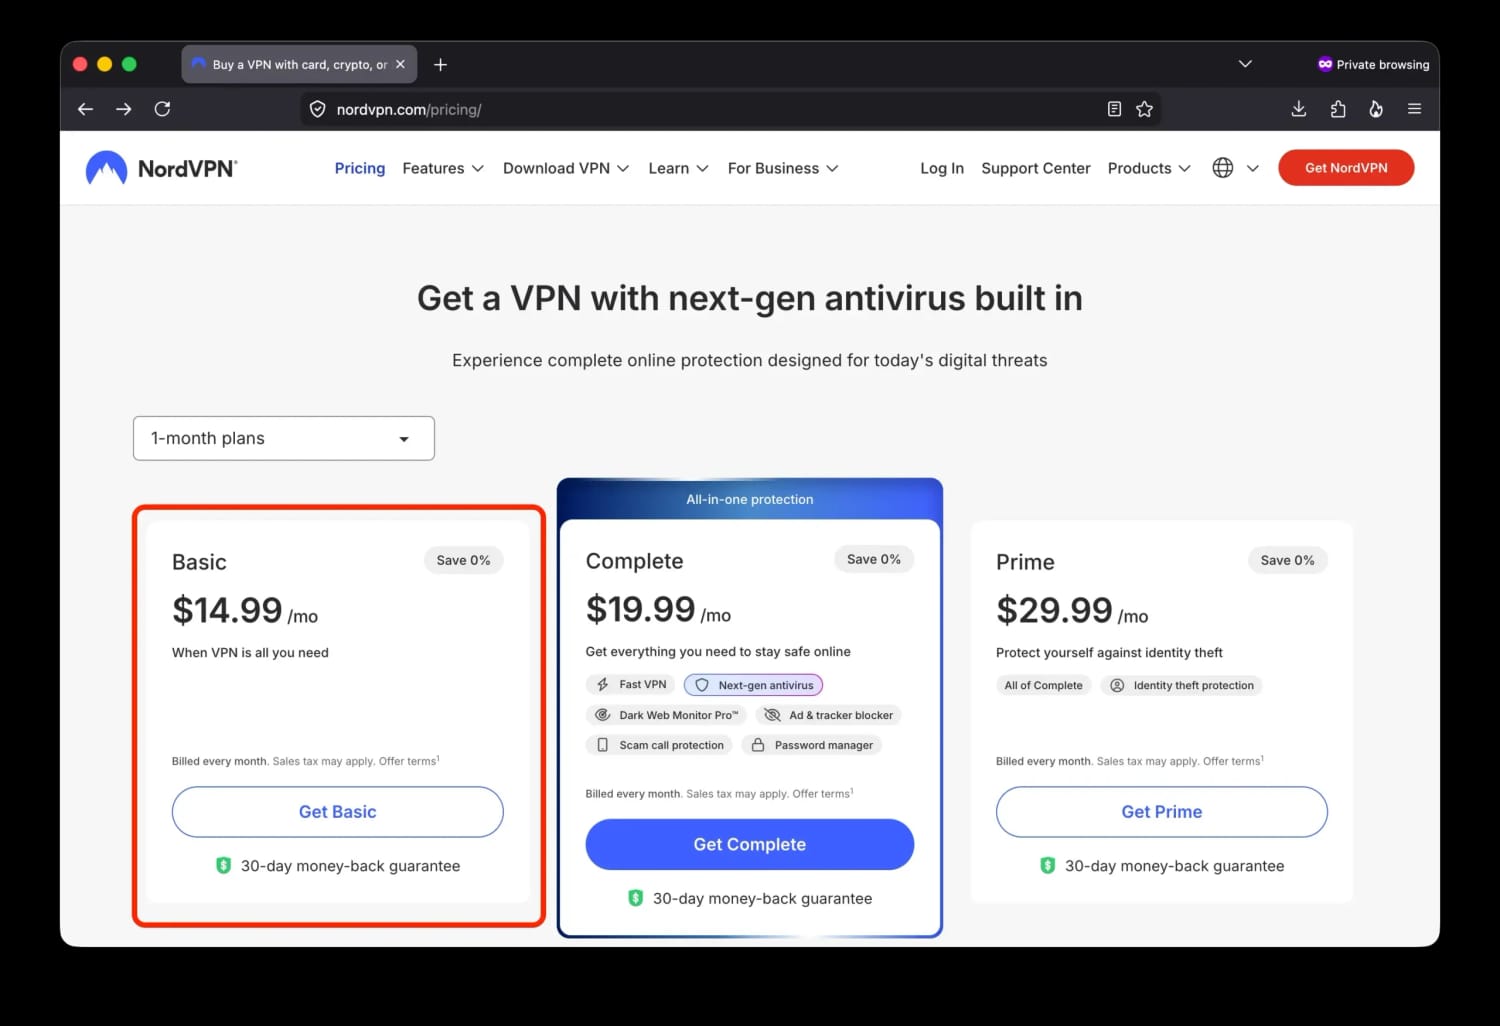Screen dimensions: 1500x1026
Task: Bookmark this page with star
Action: (1145, 109)
